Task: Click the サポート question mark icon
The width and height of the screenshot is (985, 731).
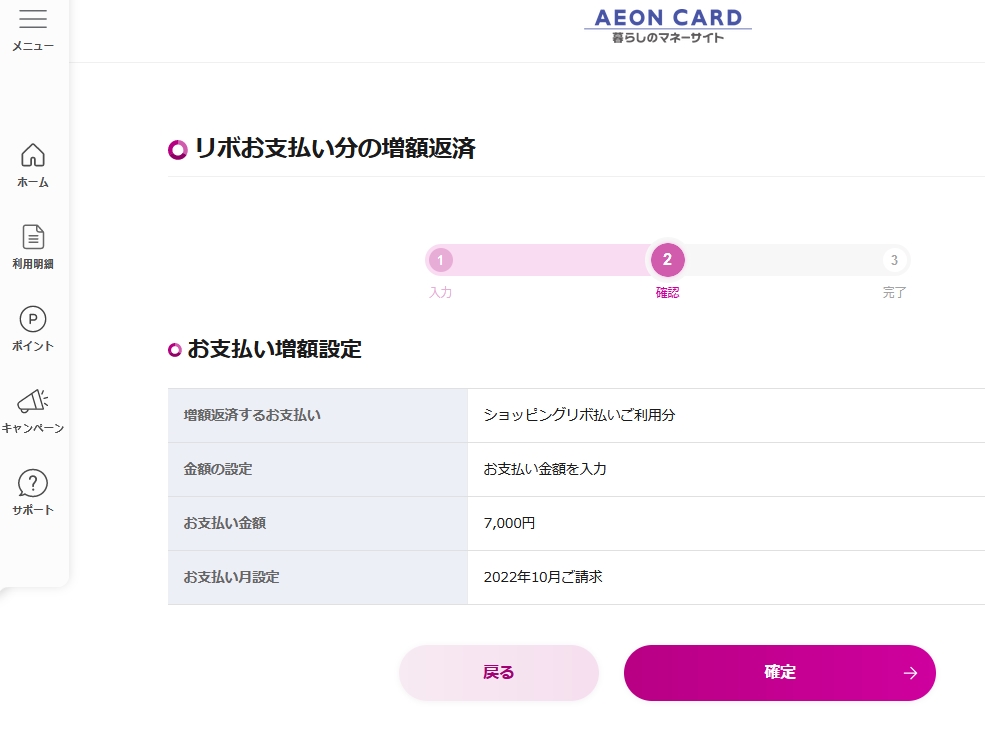Action: tap(33, 483)
